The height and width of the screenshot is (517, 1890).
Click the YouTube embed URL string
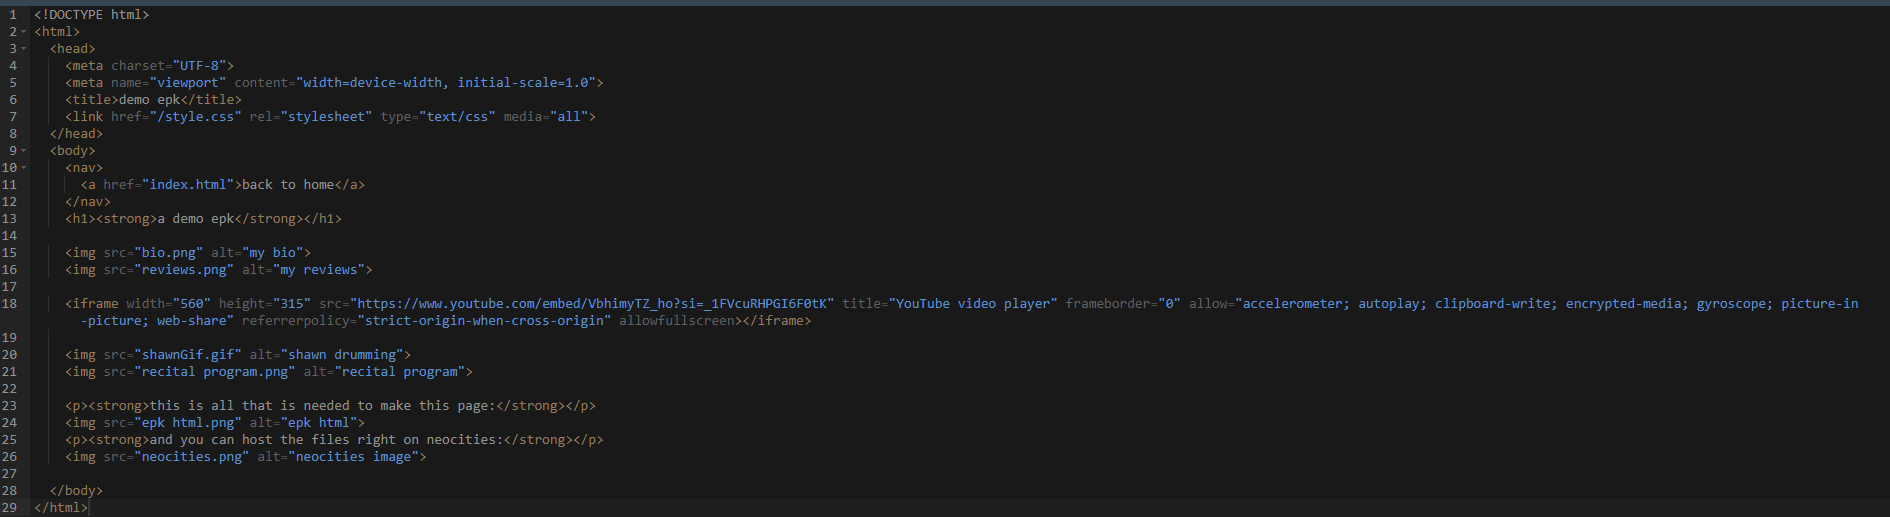[592, 304]
